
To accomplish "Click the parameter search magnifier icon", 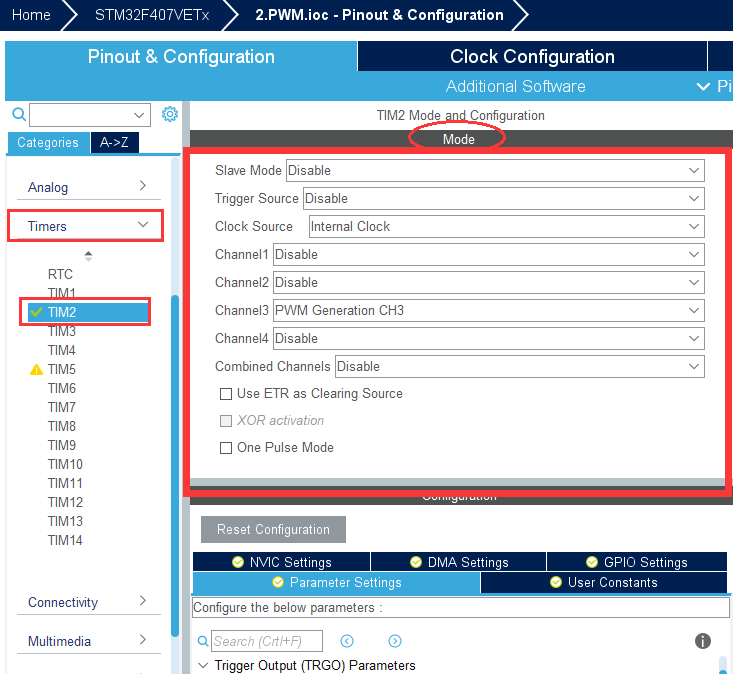I will [x=203, y=641].
